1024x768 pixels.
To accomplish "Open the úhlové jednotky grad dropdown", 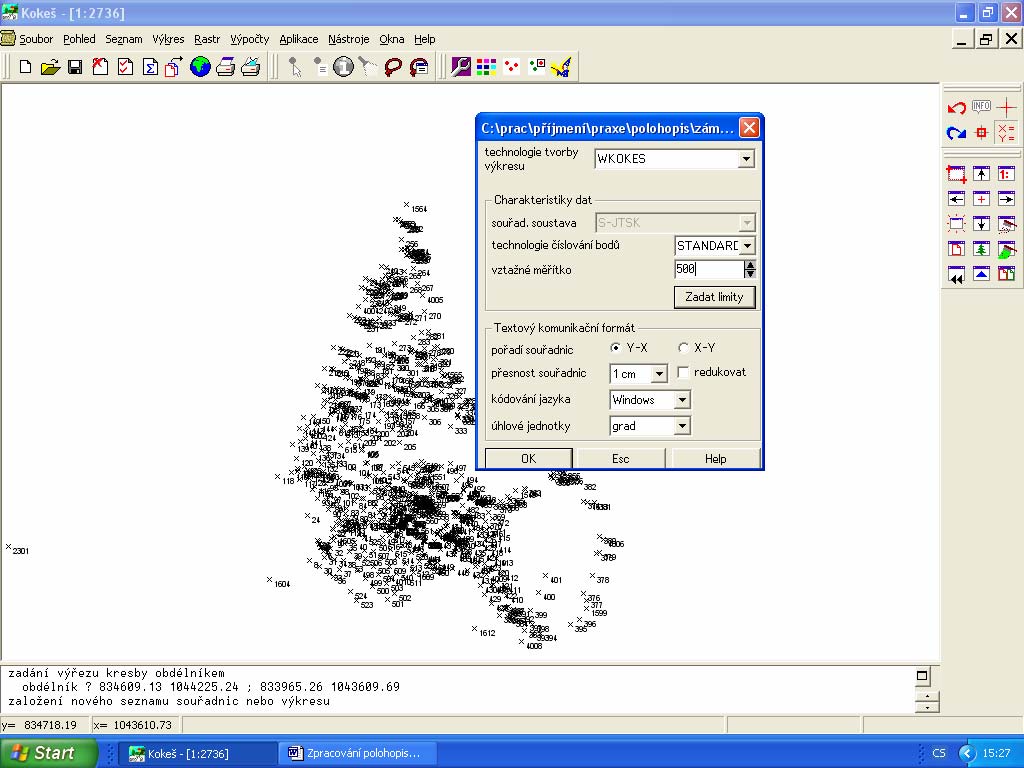I will (682, 426).
